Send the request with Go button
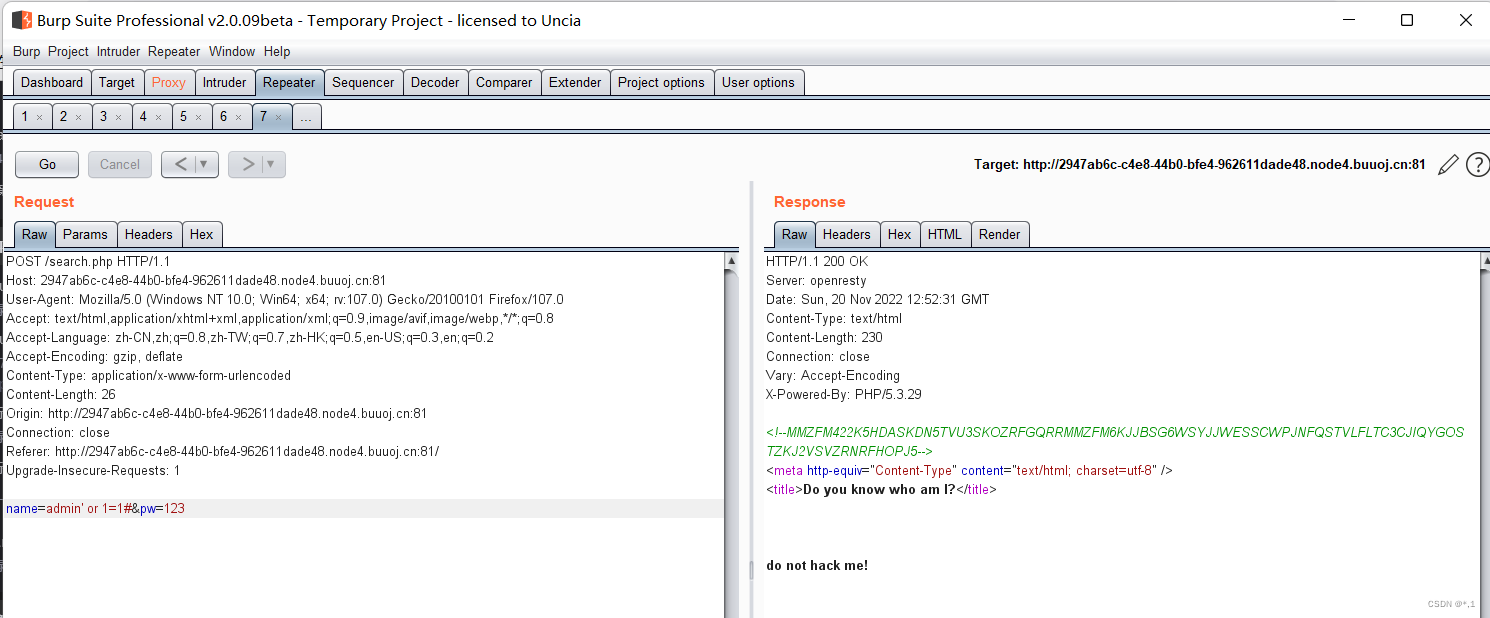Image resolution: width=1490 pixels, height=618 pixels. pos(47,164)
